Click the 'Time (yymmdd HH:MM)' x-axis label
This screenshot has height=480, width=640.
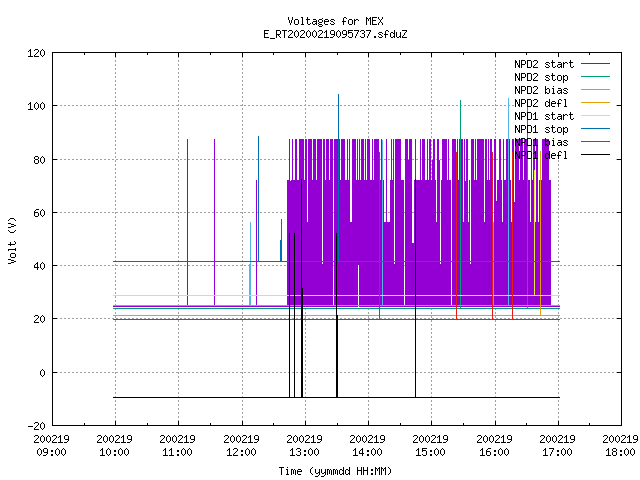point(335,471)
